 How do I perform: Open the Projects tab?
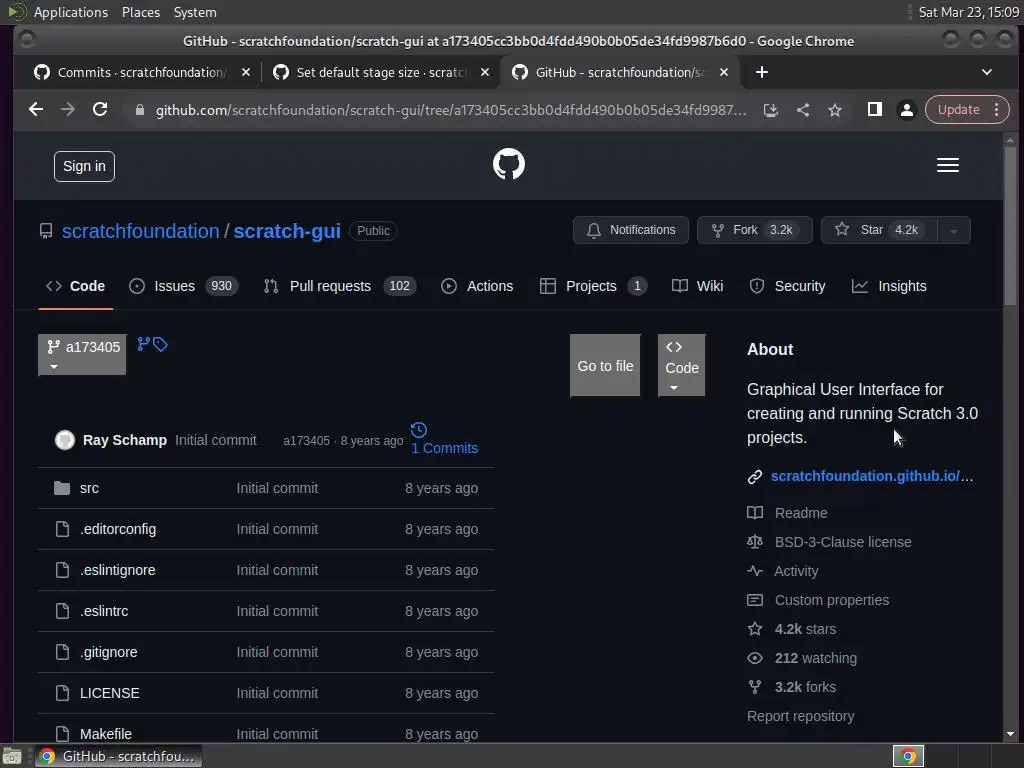[x=593, y=286]
